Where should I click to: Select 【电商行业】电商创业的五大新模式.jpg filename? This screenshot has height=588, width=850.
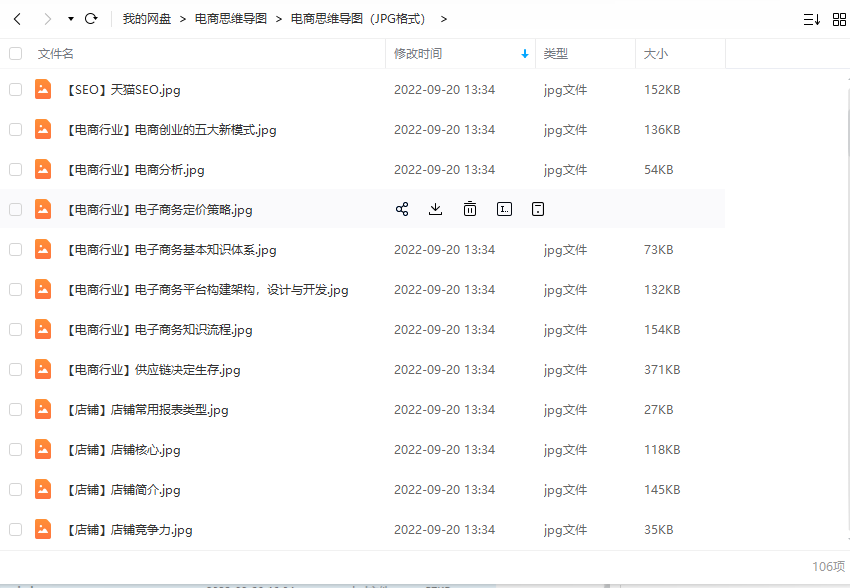(x=170, y=130)
